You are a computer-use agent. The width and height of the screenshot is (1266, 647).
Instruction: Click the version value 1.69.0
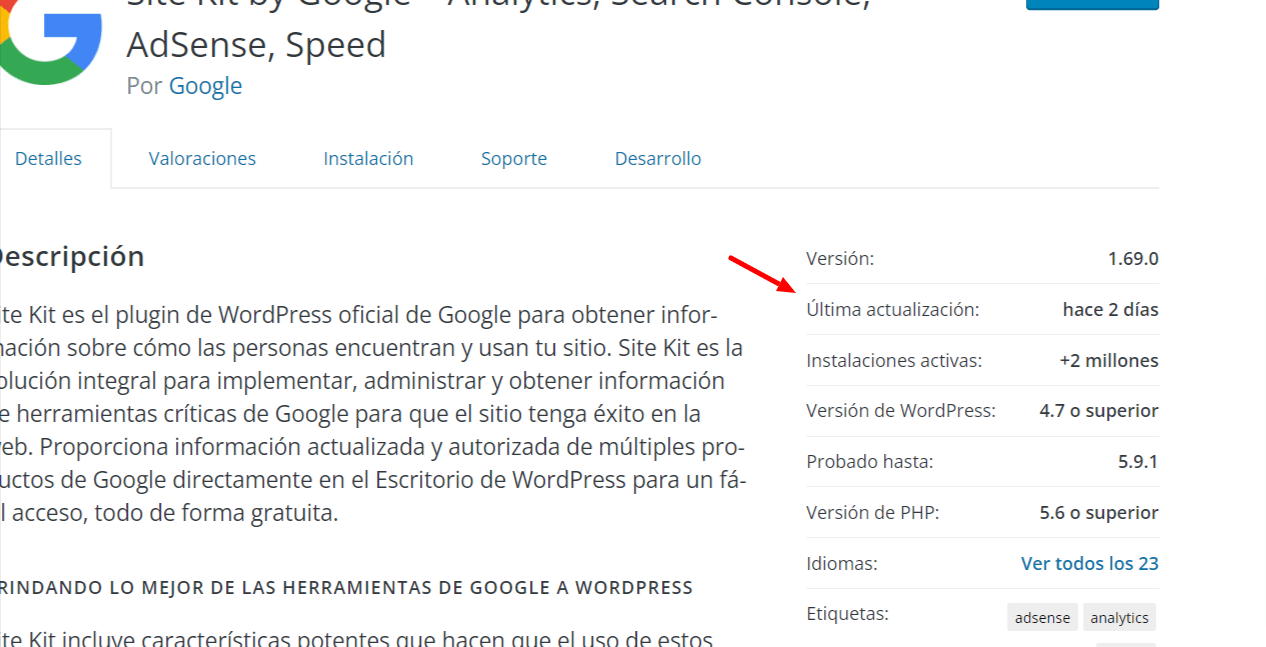coord(1133,258)
